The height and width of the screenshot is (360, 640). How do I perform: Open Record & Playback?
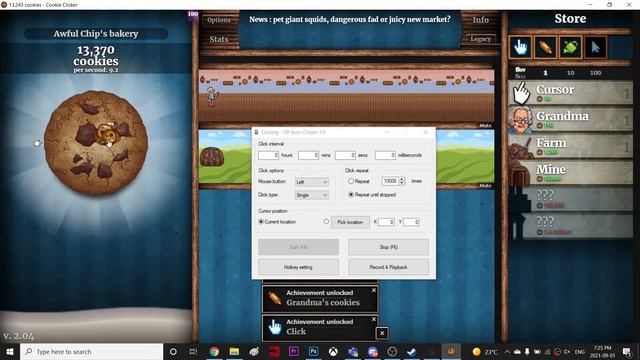click(x=388, y=267)
